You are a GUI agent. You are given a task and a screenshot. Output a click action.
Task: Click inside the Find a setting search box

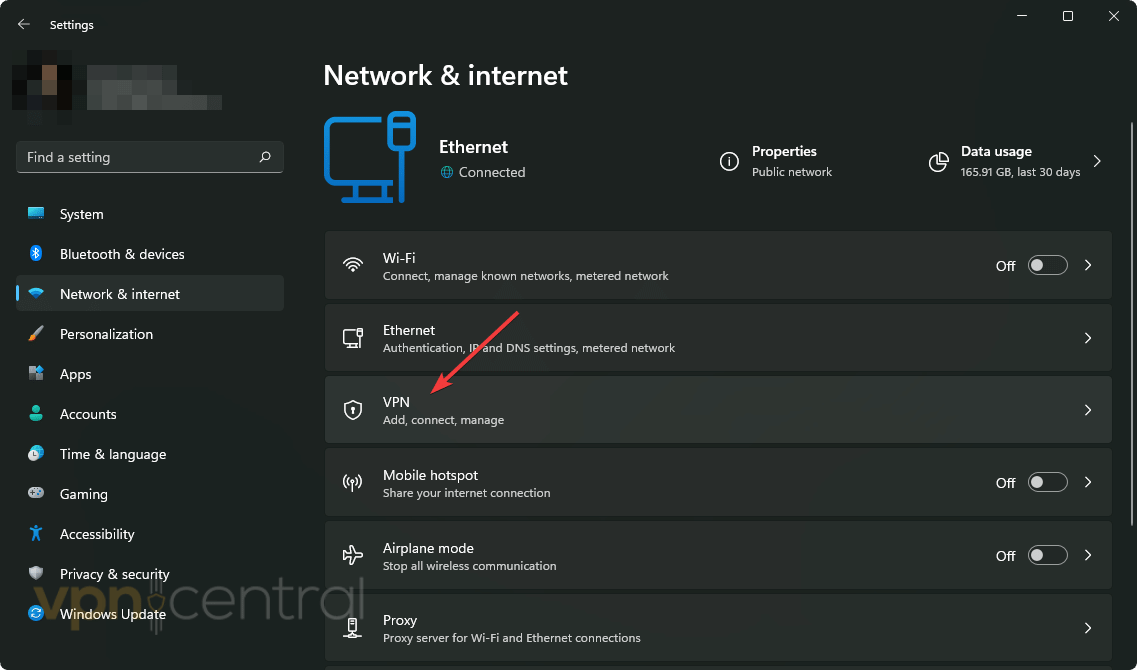point(130,157)
